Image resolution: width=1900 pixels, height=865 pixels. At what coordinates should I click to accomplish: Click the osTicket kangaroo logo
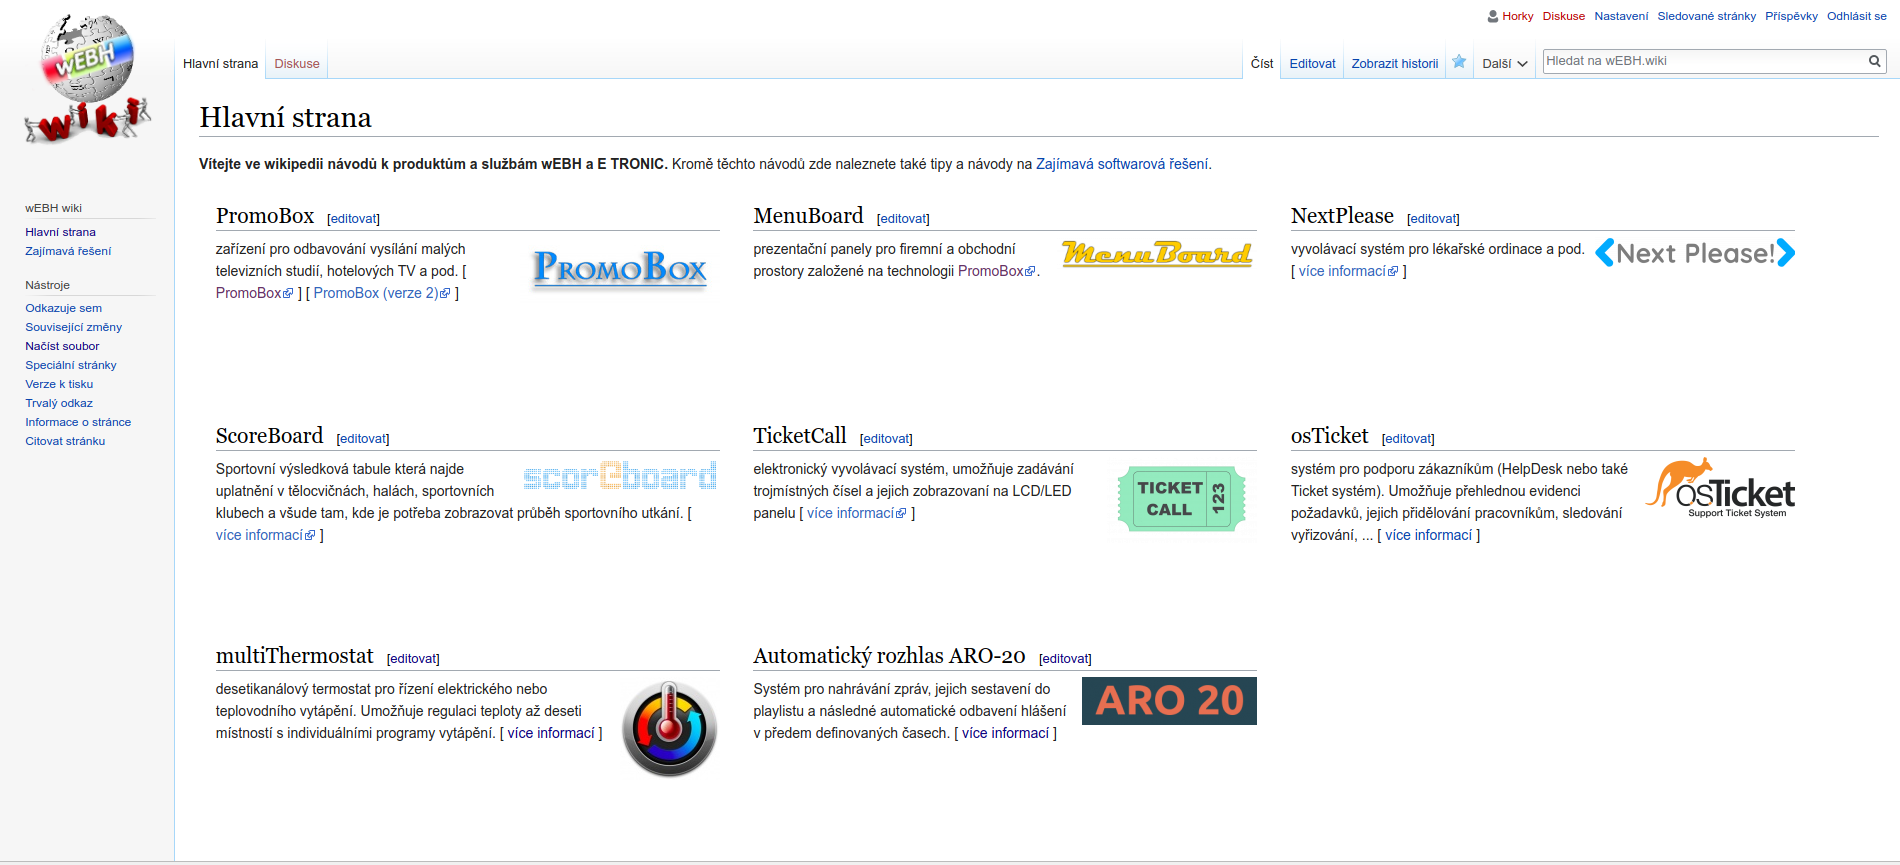click(x=1720, y=489)
